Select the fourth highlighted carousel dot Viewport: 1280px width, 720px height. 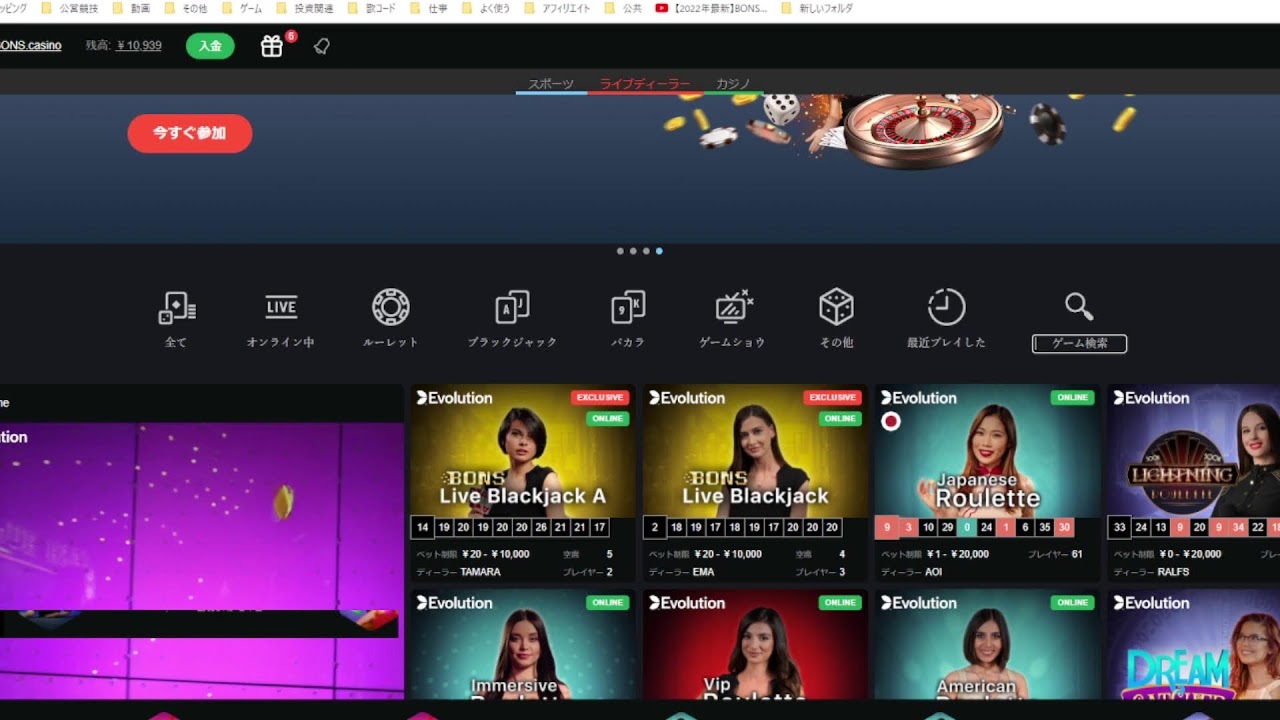coord(659,251)
